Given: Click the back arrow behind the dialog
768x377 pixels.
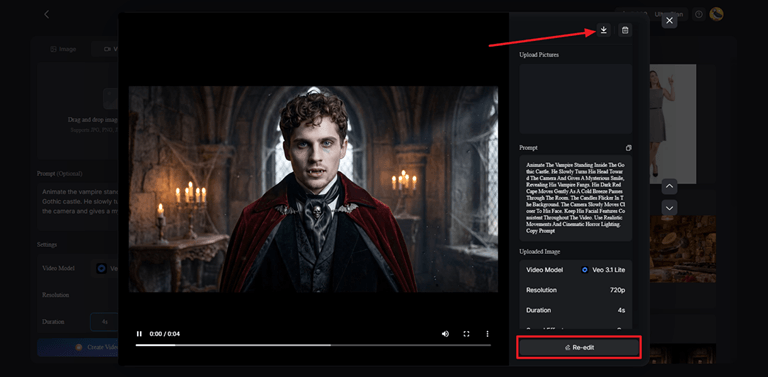Looking at the screenshot, I should tap(47, 14).
